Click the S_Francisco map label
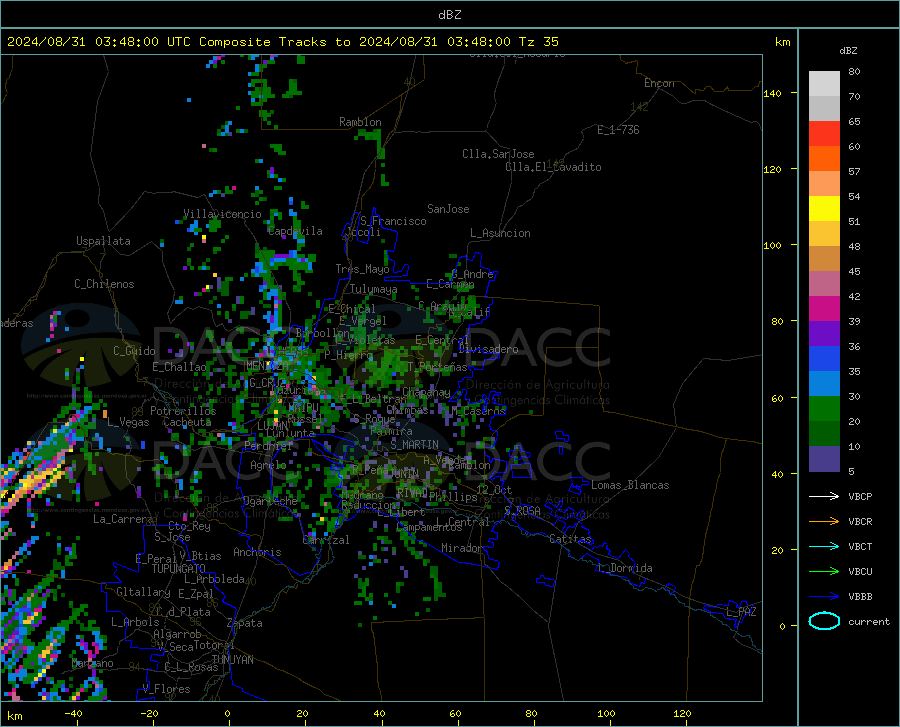The image size is (900, 727). point(393,221)
